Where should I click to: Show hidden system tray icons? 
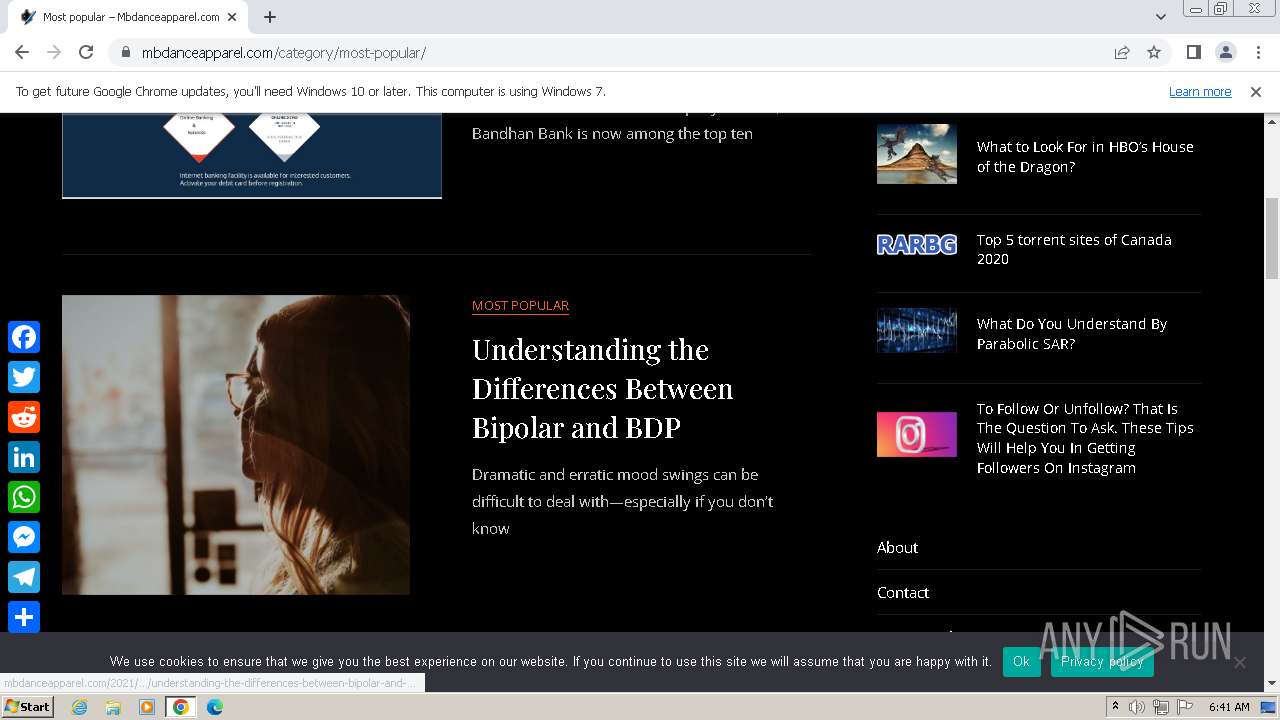coord(1116,707)
